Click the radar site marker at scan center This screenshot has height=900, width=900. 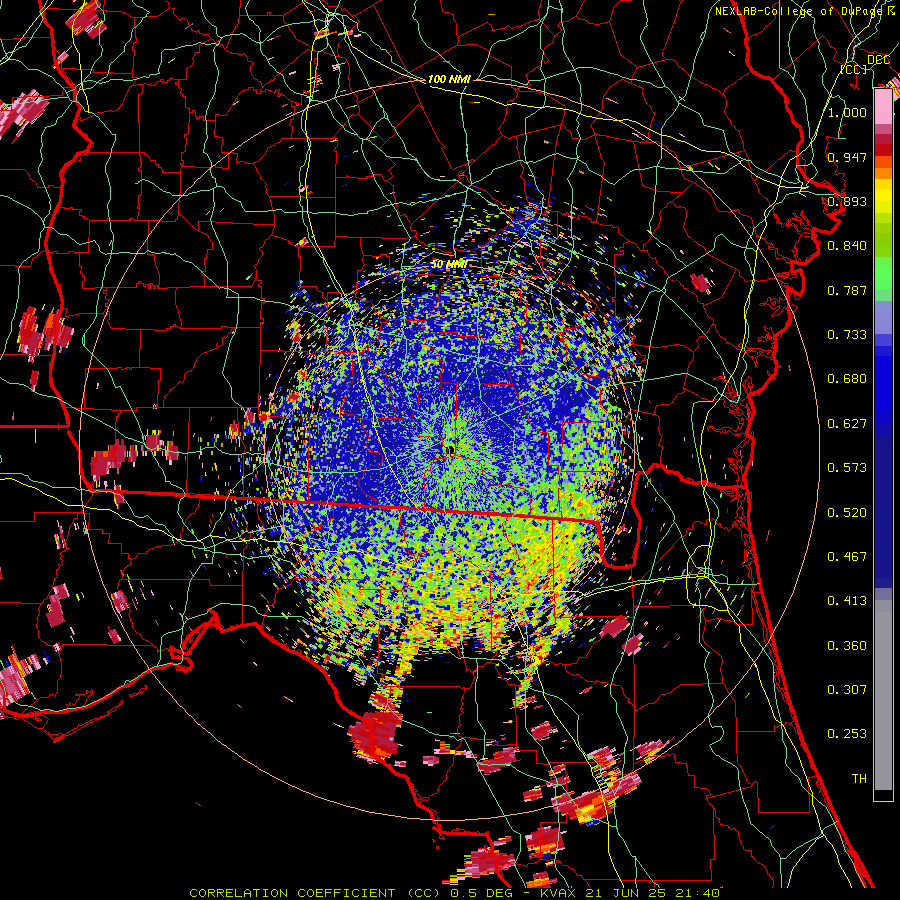[449, 450]
